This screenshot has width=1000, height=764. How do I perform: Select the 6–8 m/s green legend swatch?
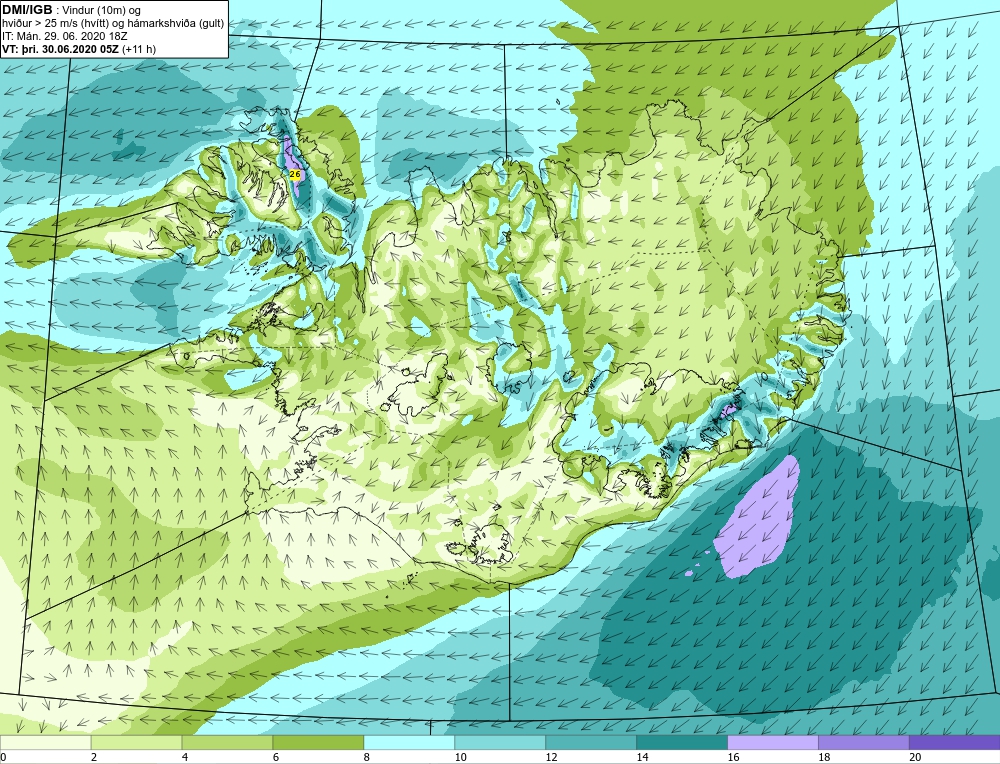(318, 743)
